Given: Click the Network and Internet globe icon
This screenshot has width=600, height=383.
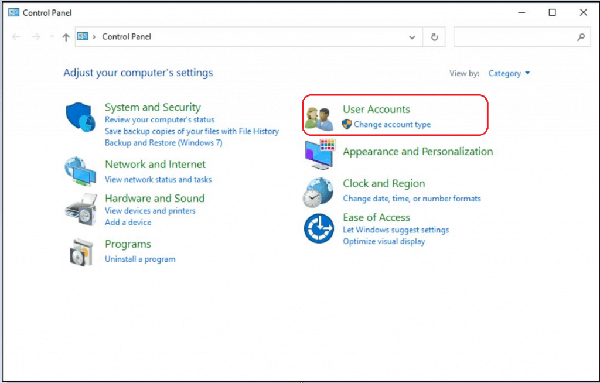Looking at the screenshot, I should 80,171.
